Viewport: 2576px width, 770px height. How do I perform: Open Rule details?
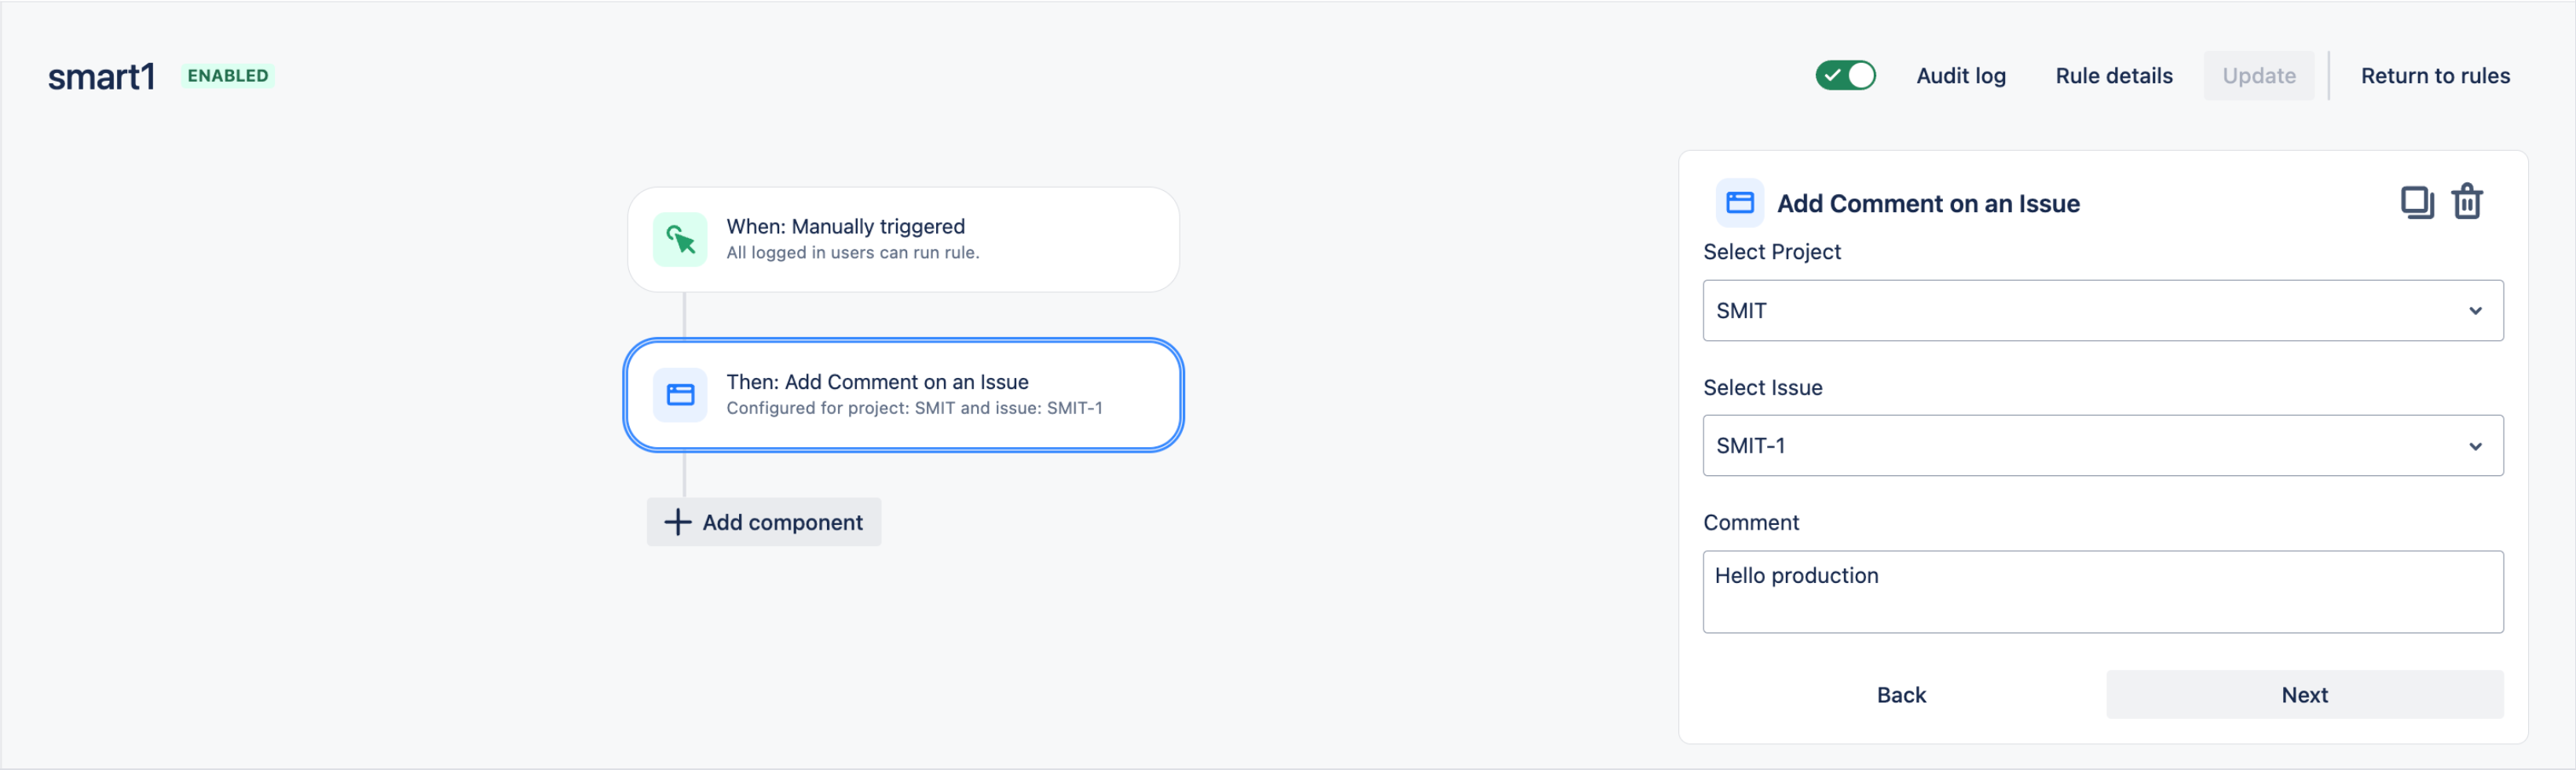(x=2113, y=76)
